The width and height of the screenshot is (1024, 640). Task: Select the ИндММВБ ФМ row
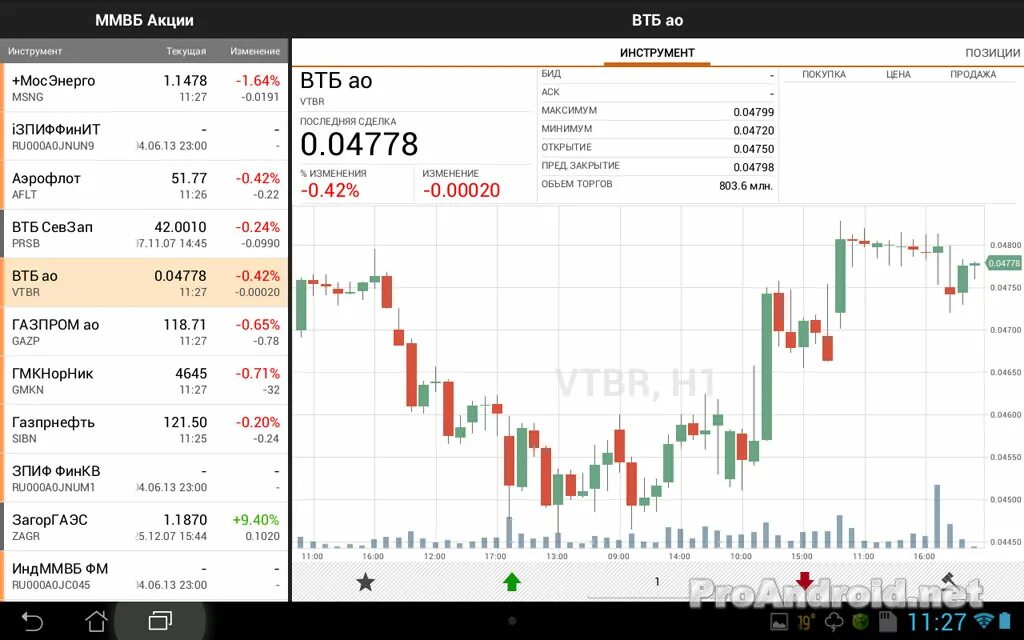144,576
